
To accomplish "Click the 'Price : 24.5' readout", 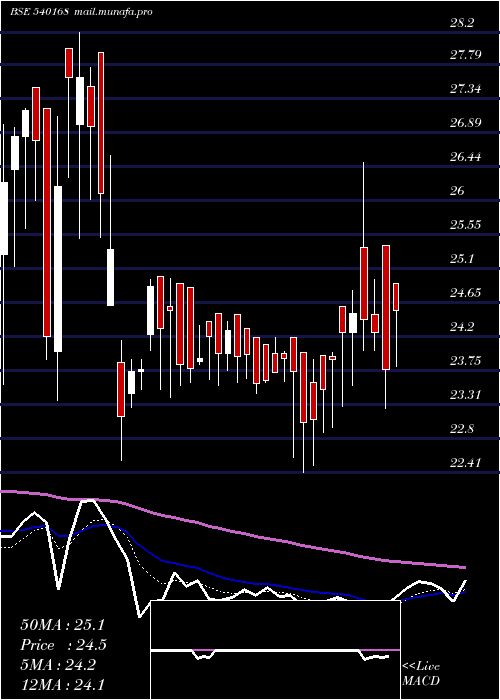I will point(63,645).
